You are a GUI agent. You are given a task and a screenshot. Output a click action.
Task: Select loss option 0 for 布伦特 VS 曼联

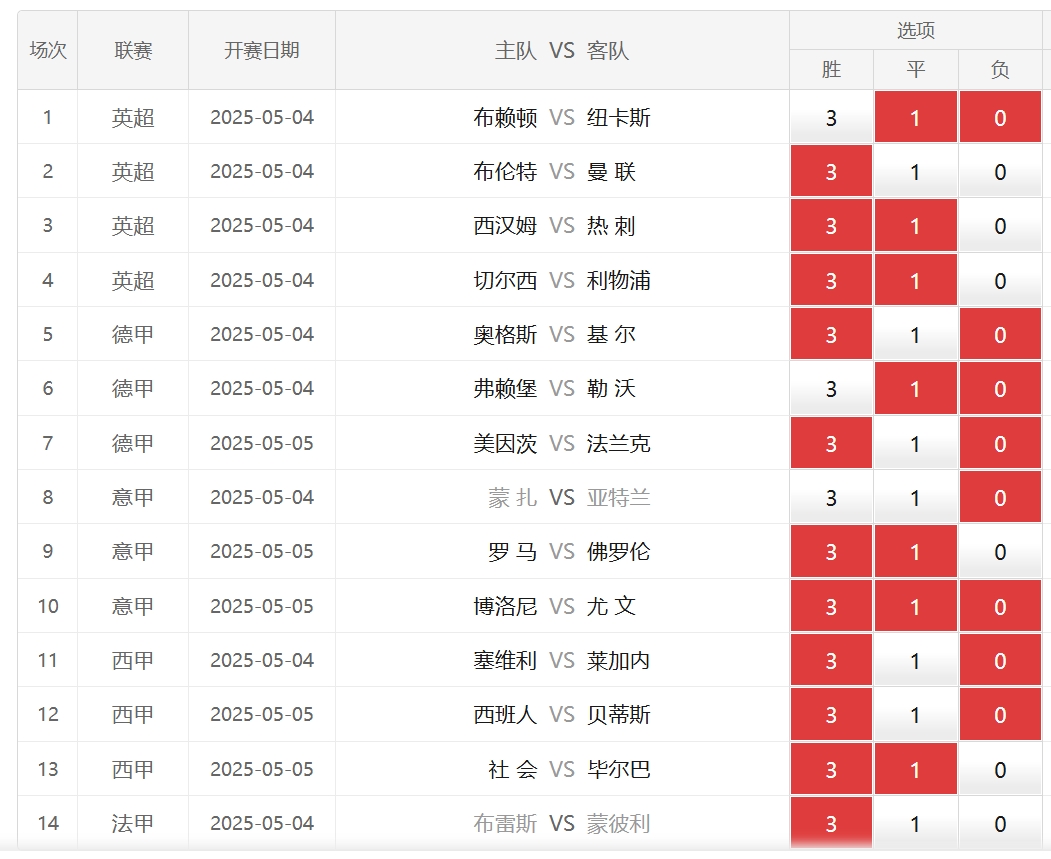(x=1000, y=172)
